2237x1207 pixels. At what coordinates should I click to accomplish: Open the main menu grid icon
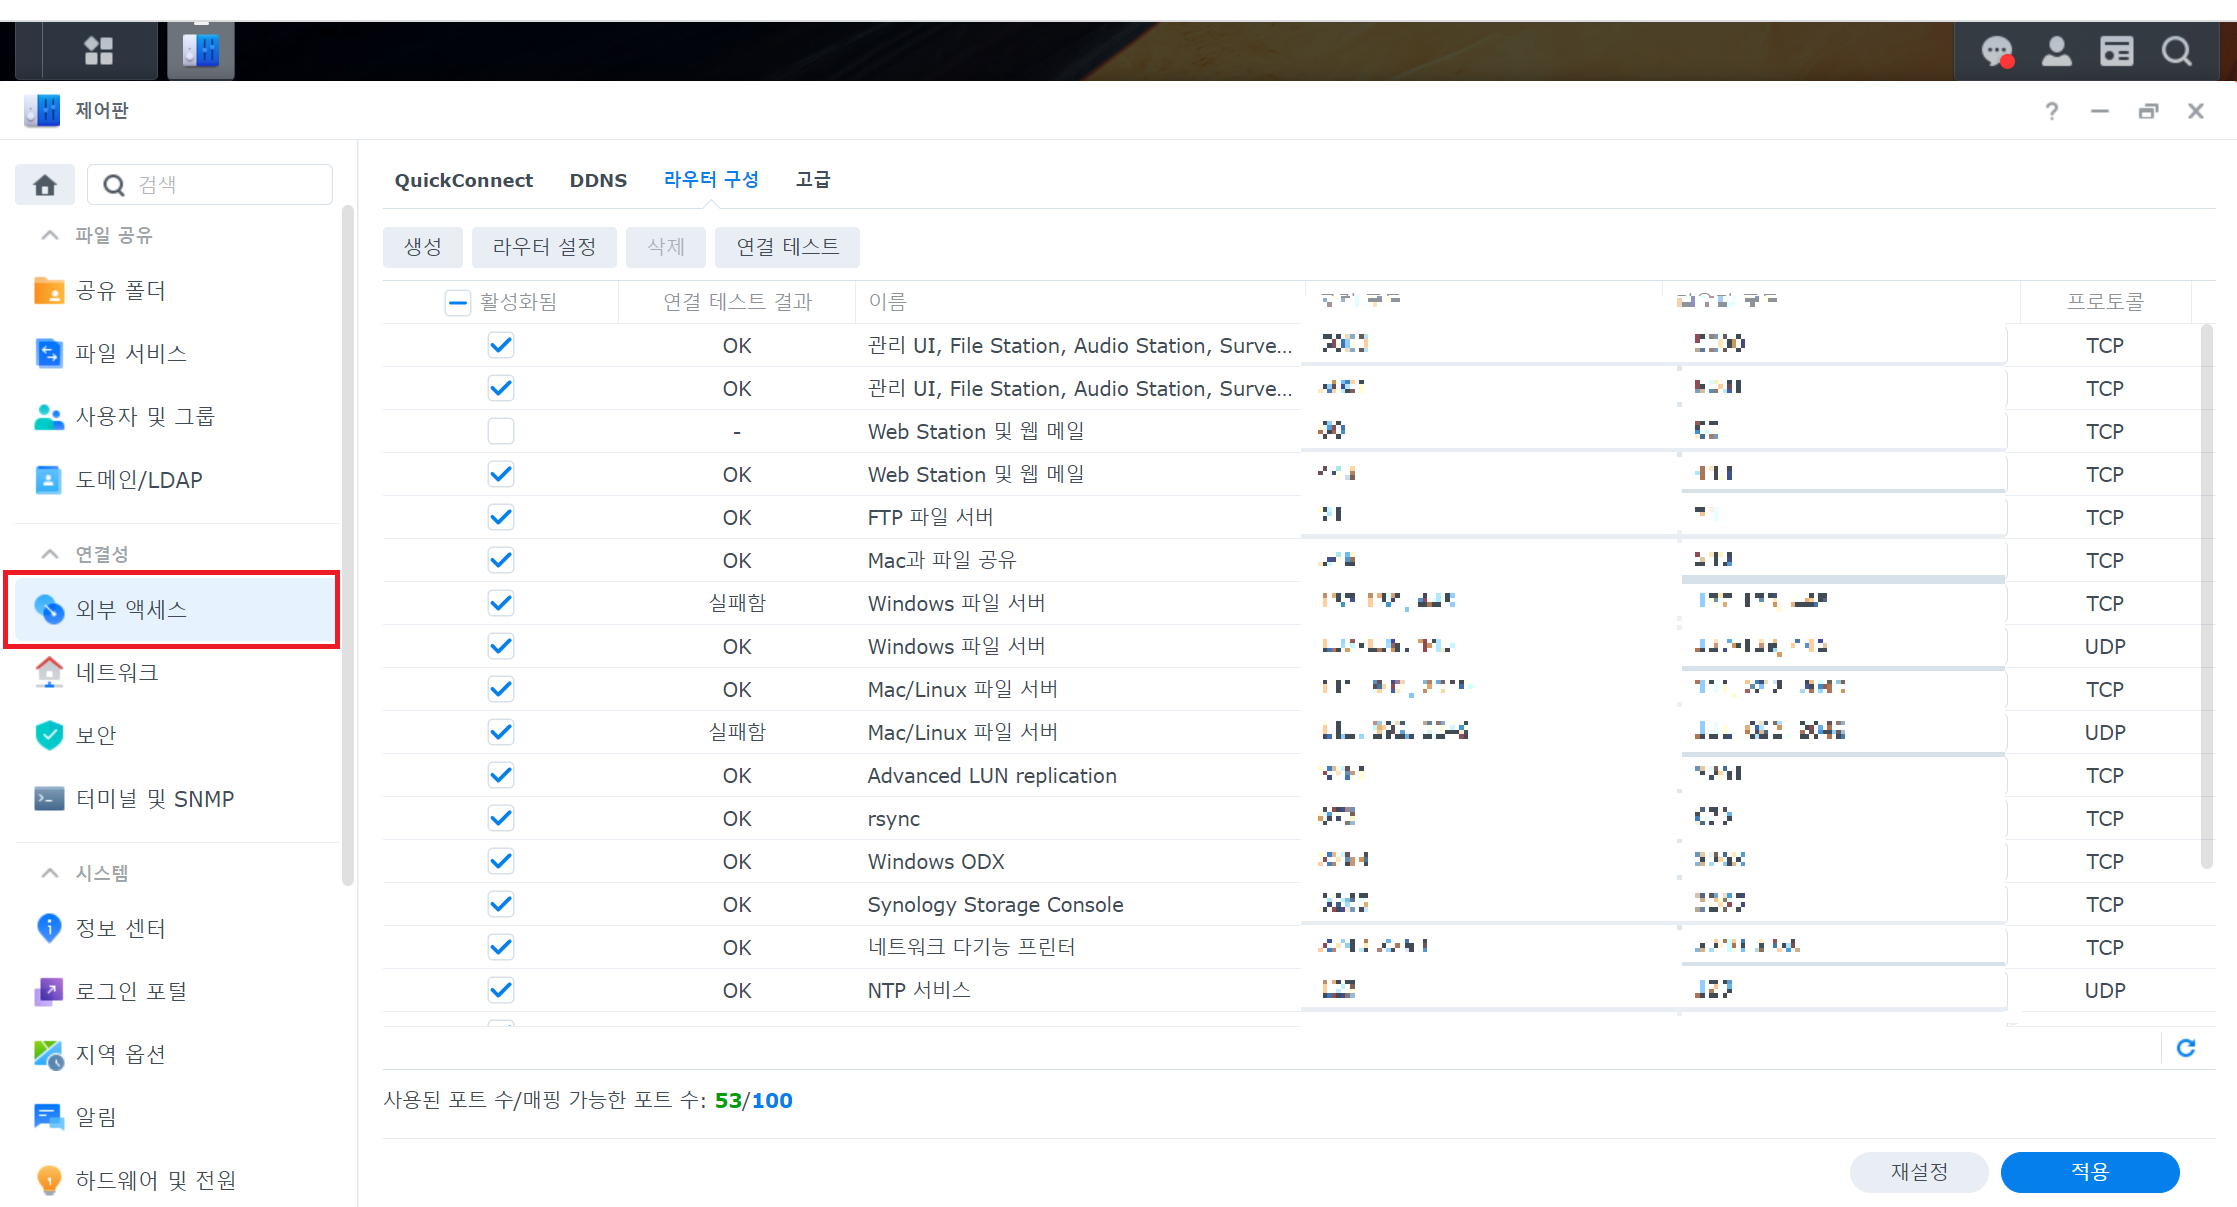point(99,51)
